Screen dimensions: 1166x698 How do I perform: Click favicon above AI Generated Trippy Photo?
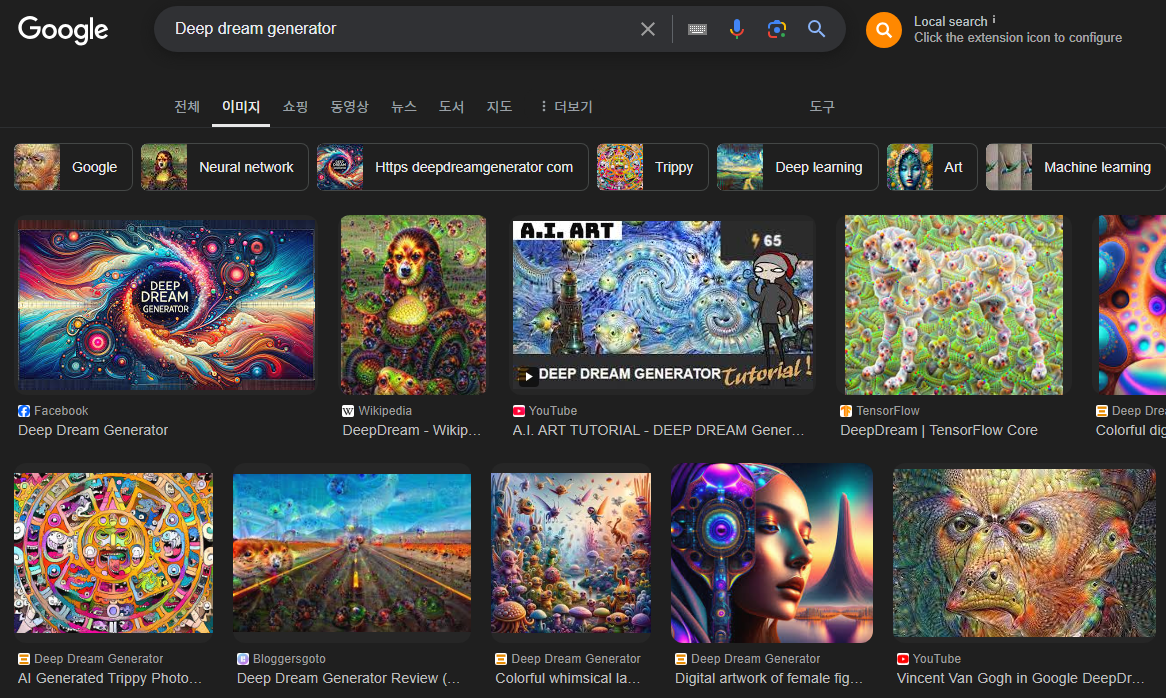24,659
